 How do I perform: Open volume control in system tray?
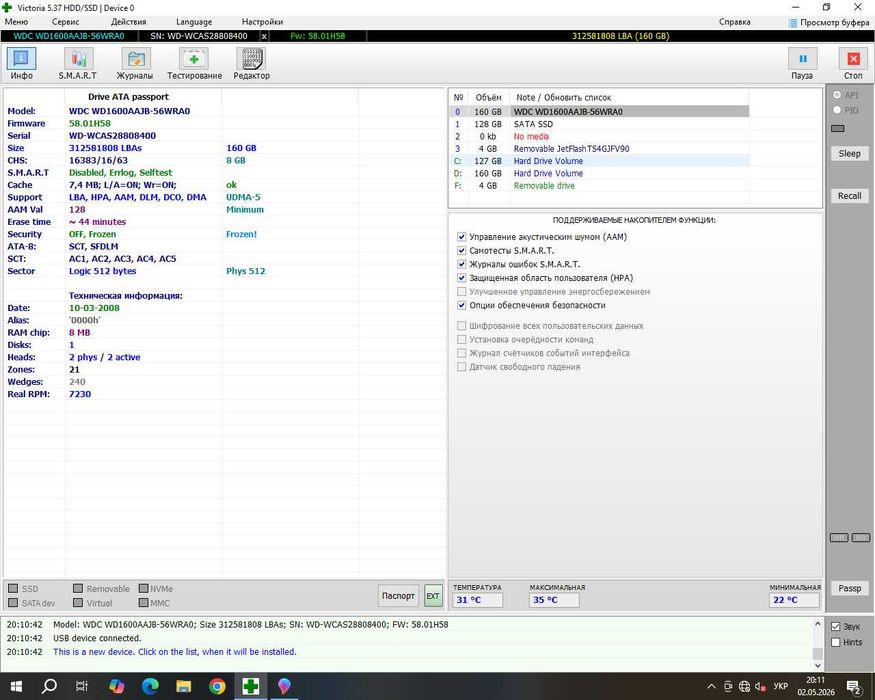coord(760,686)
